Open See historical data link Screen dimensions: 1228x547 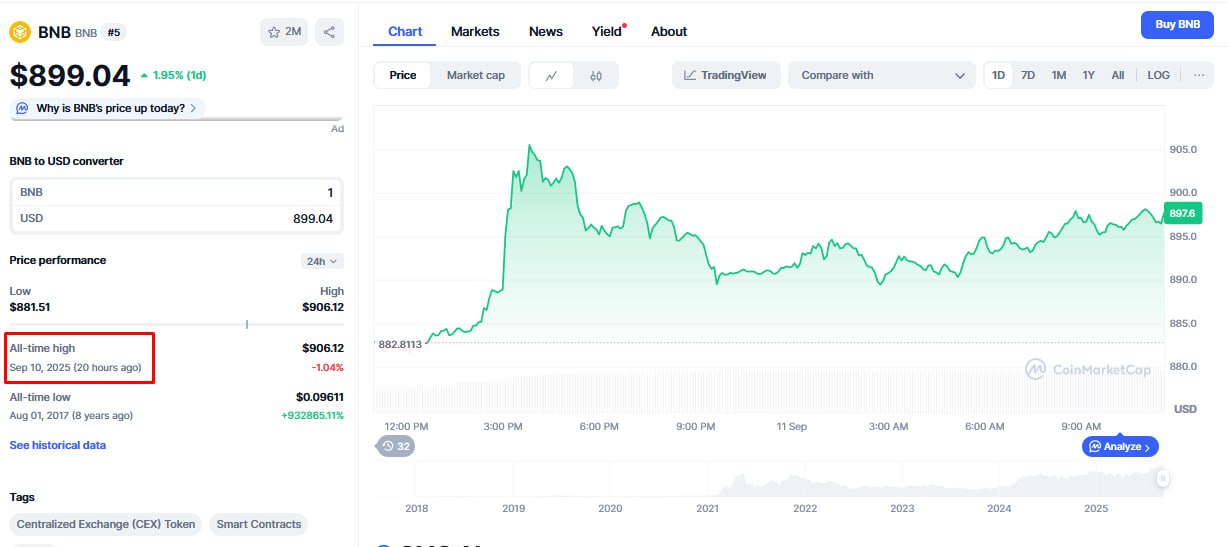(58, 445)
